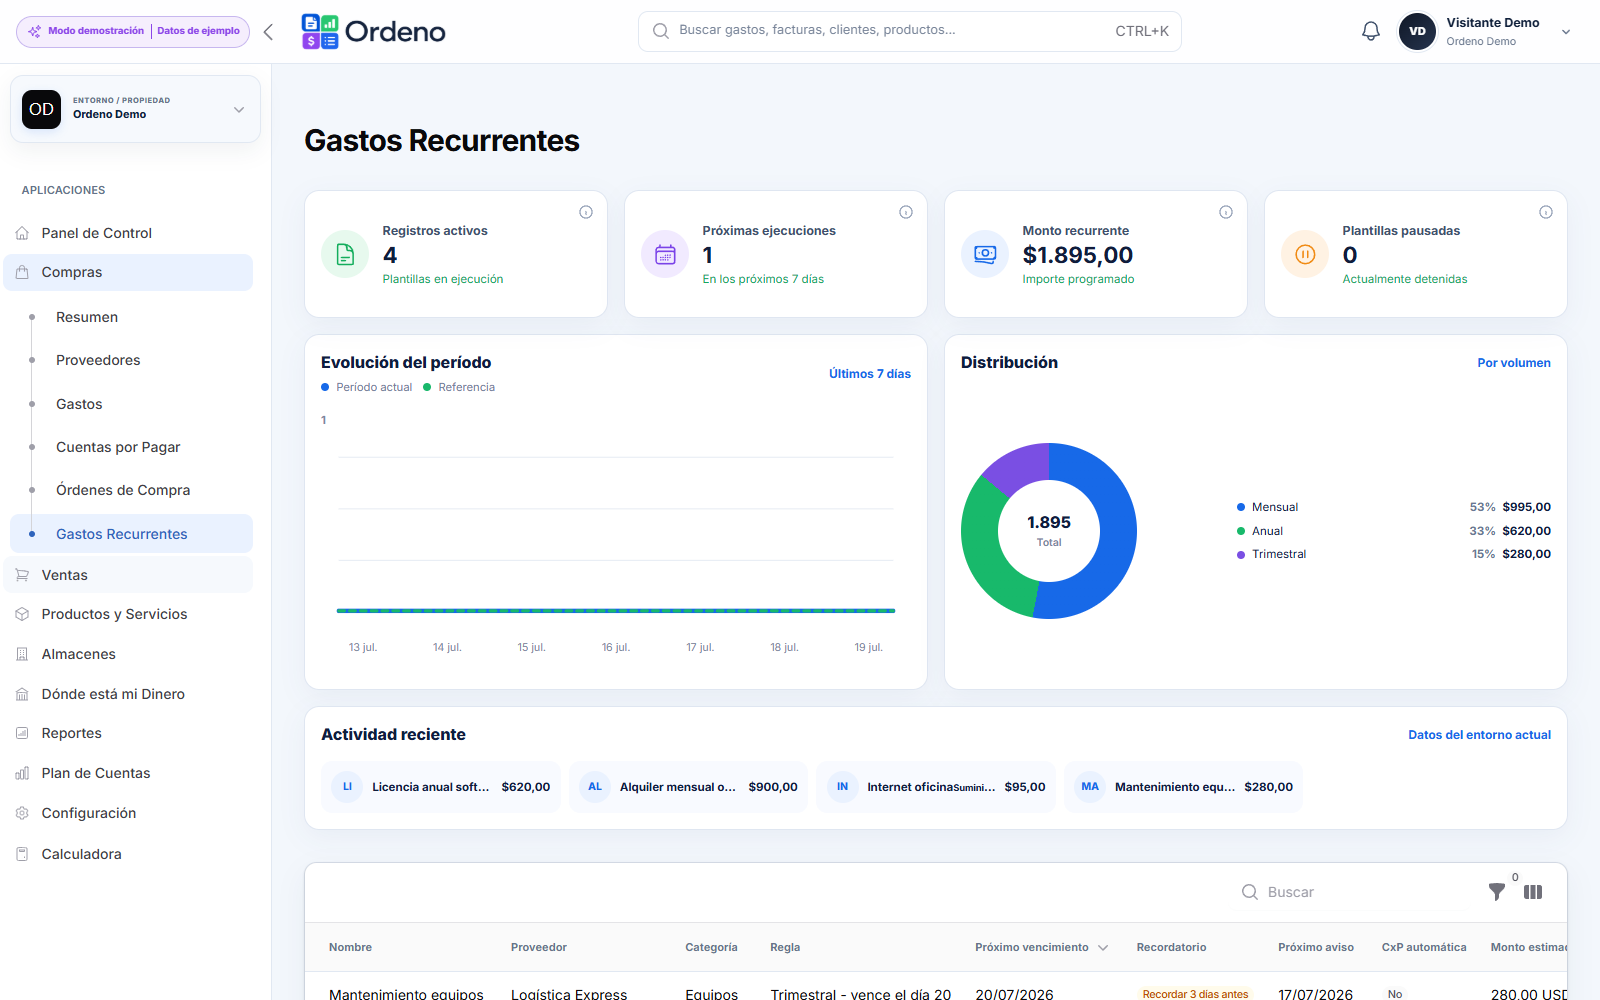Click info icon on Próximas ejecuciones card
Image resolution: width=1600 pixels, height=1000 pixels.
tap(906, 212)
